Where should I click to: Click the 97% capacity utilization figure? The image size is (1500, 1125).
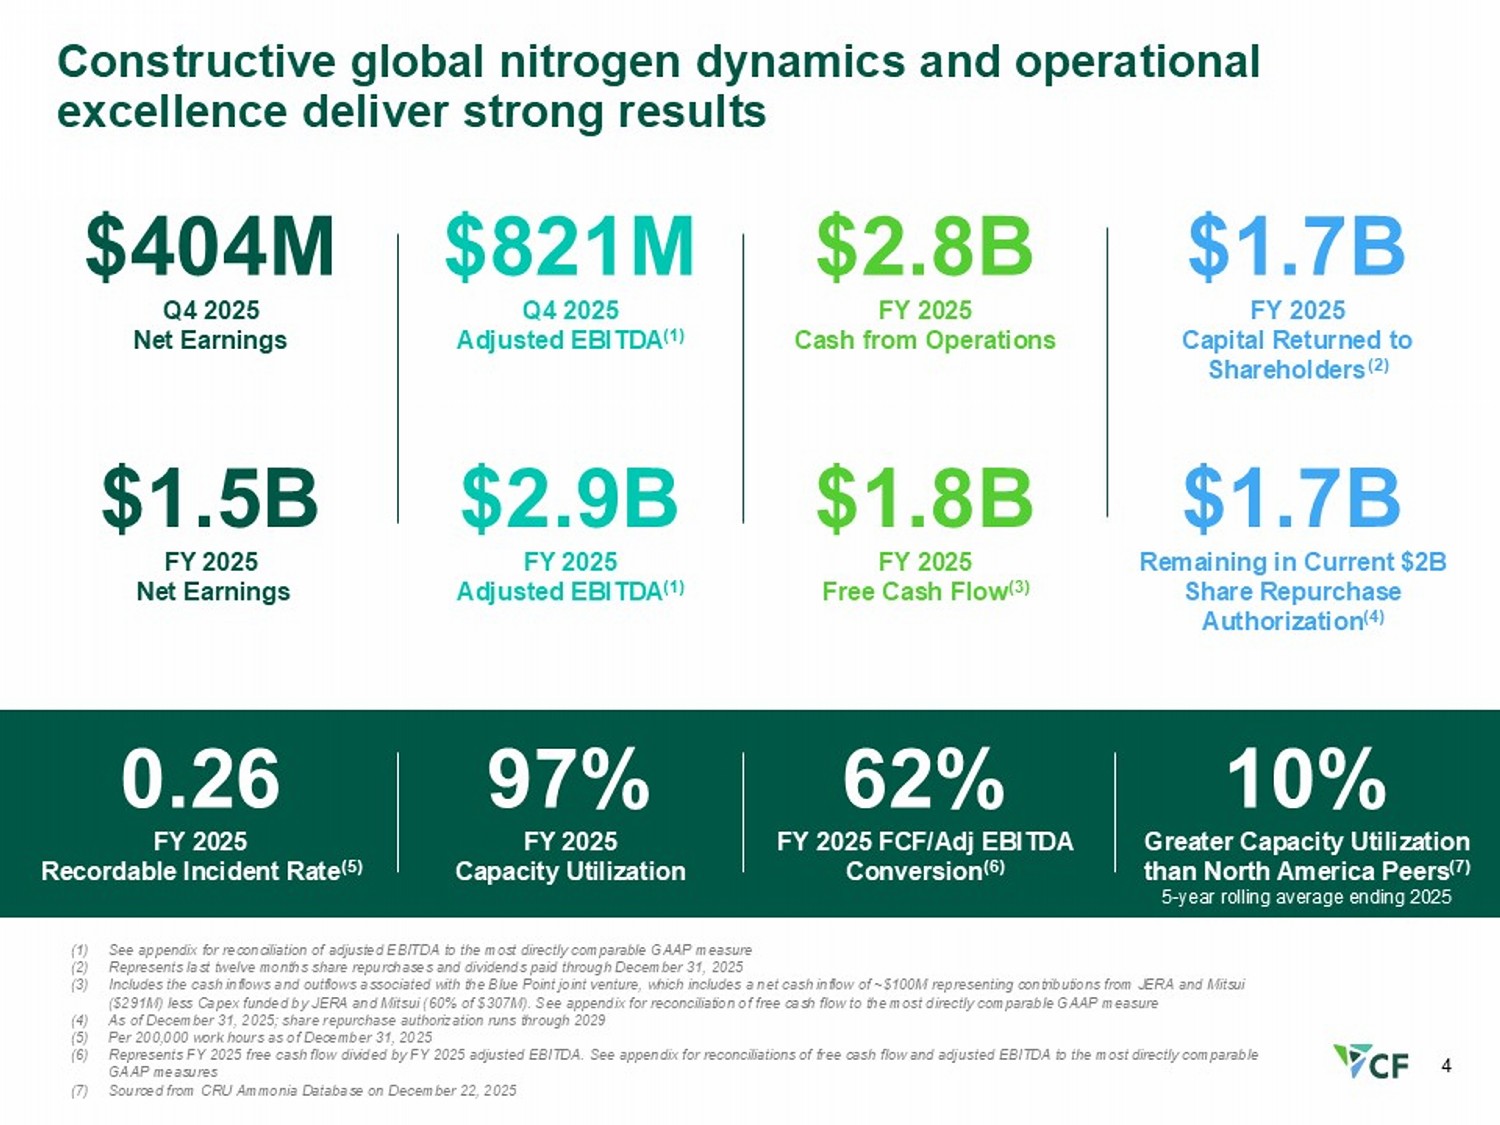click(569, 779)
